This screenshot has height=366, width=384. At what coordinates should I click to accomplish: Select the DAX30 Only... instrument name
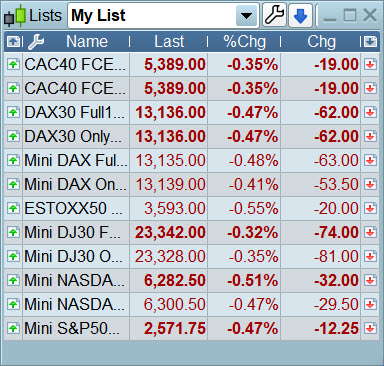pyautogui.click(x=73, y=136)
